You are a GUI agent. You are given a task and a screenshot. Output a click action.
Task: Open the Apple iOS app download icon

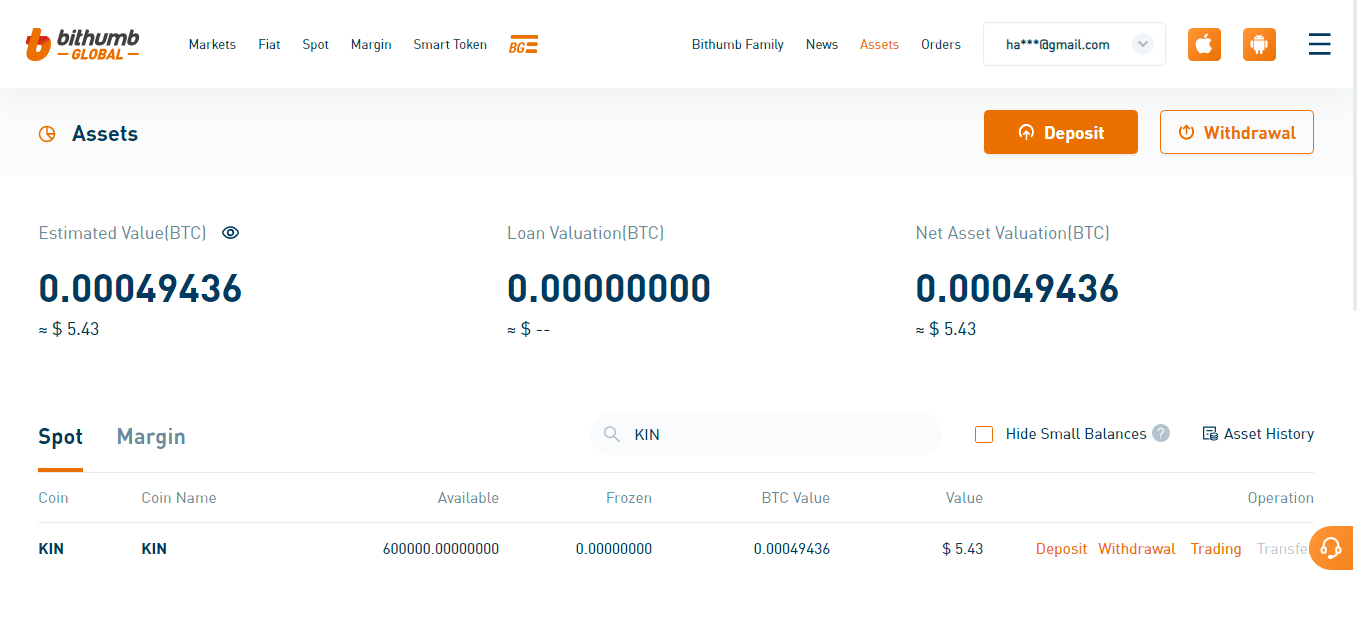(1204, 45)
